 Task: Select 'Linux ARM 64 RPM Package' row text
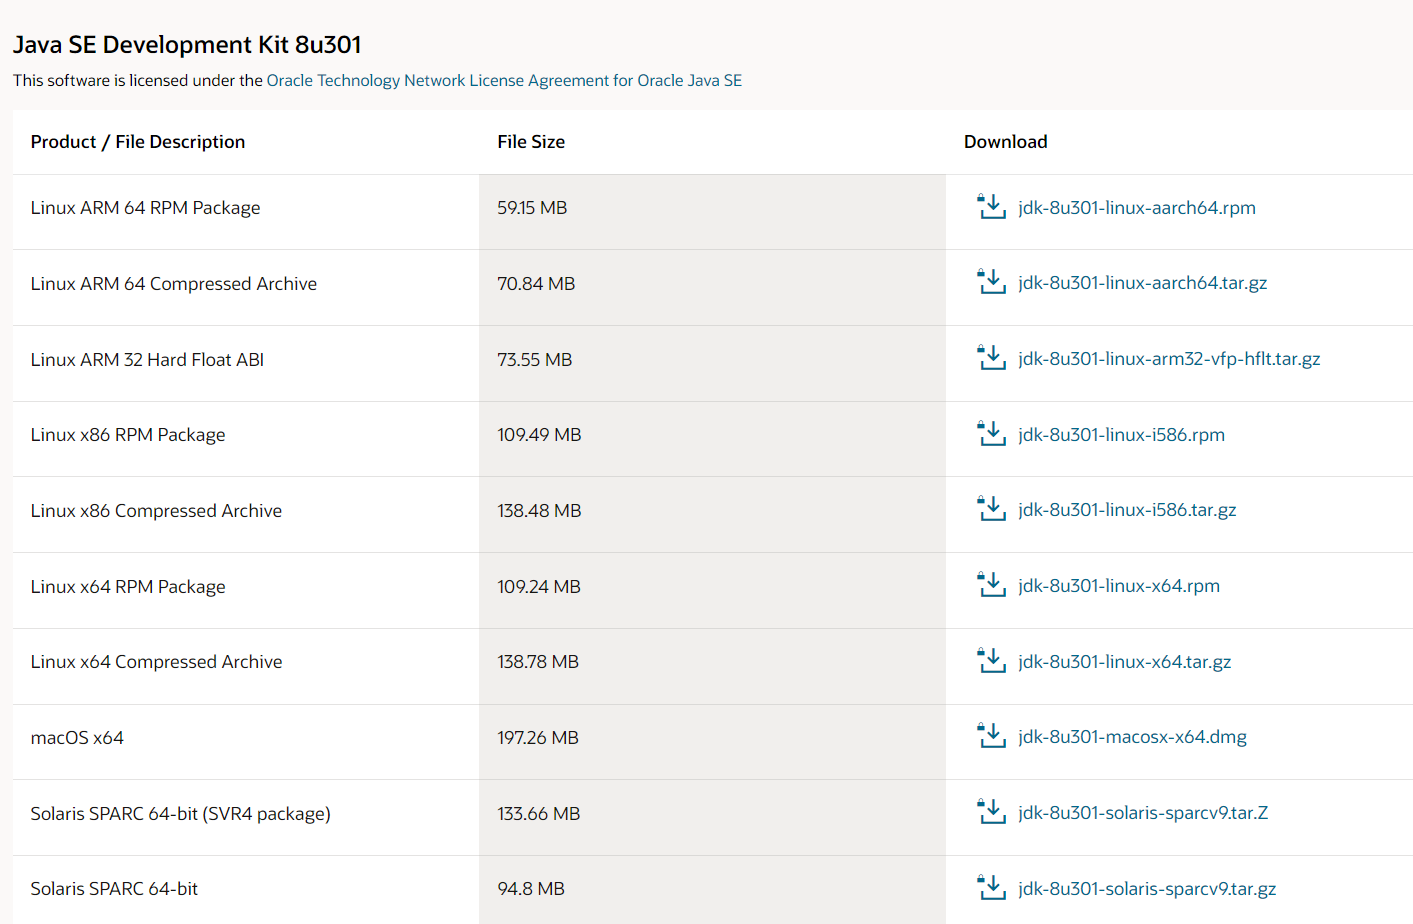[x=145, y=208]
